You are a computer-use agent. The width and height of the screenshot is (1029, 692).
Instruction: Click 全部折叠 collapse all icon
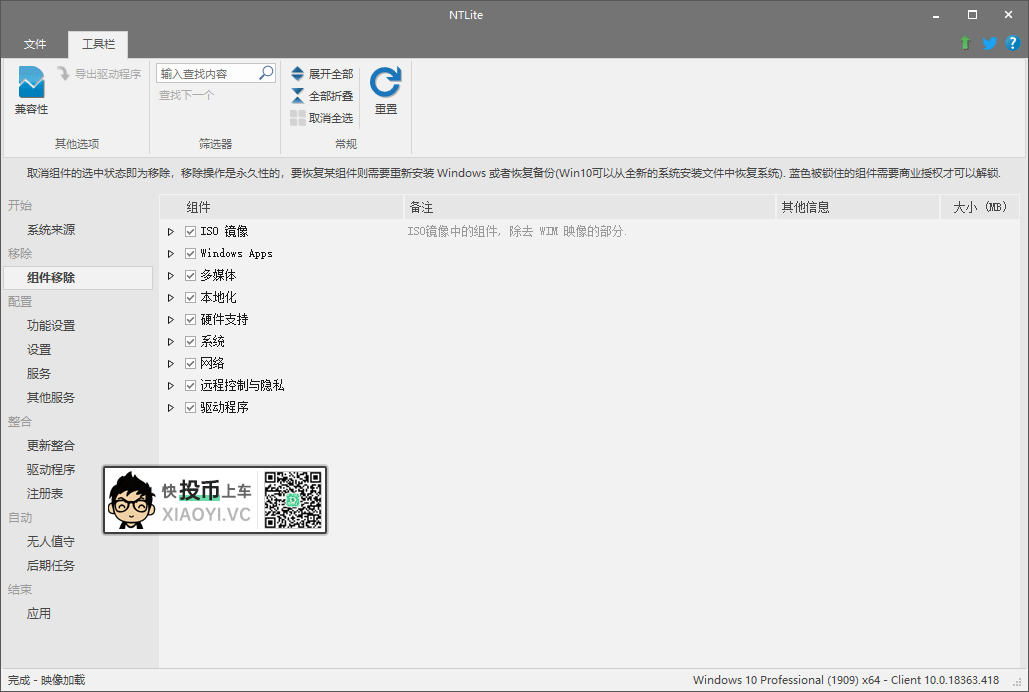pos(298,96)
